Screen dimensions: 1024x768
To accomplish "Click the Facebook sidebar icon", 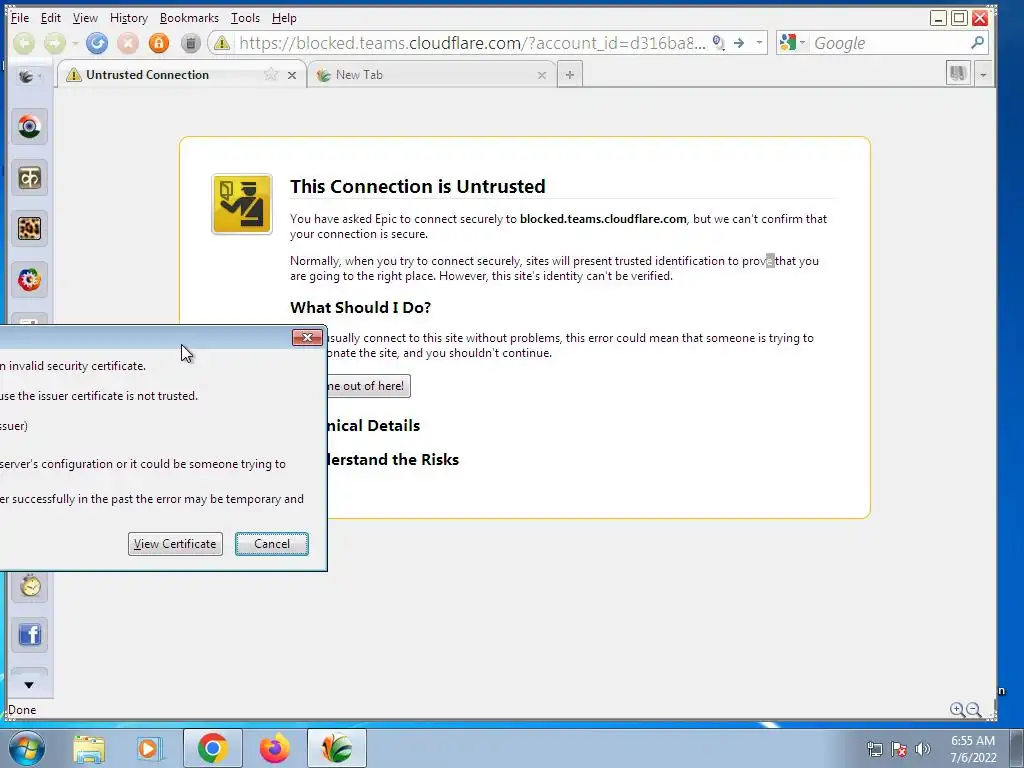I will (x=29, y=635).
